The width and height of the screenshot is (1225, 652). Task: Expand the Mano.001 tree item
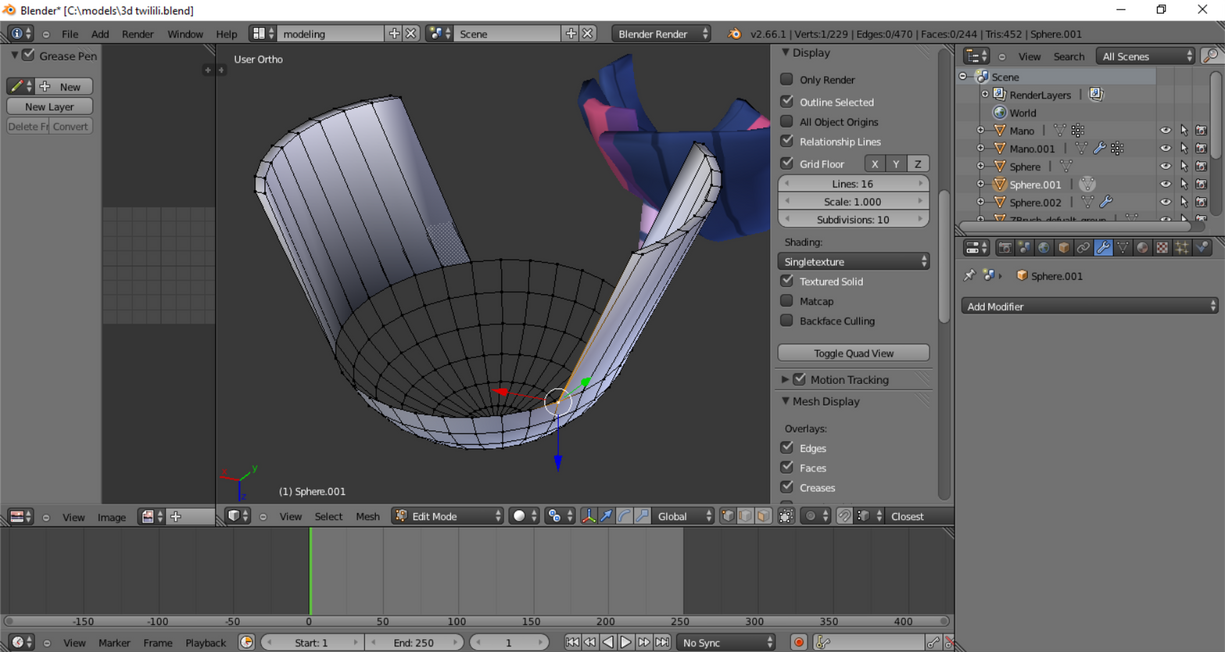(980, 149)
